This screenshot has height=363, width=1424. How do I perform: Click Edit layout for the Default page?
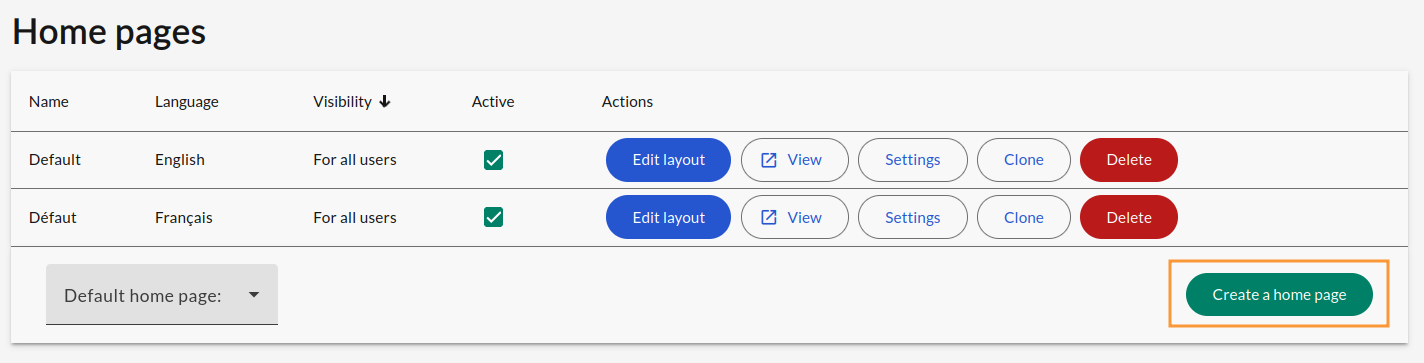click(x=669, y=160)
